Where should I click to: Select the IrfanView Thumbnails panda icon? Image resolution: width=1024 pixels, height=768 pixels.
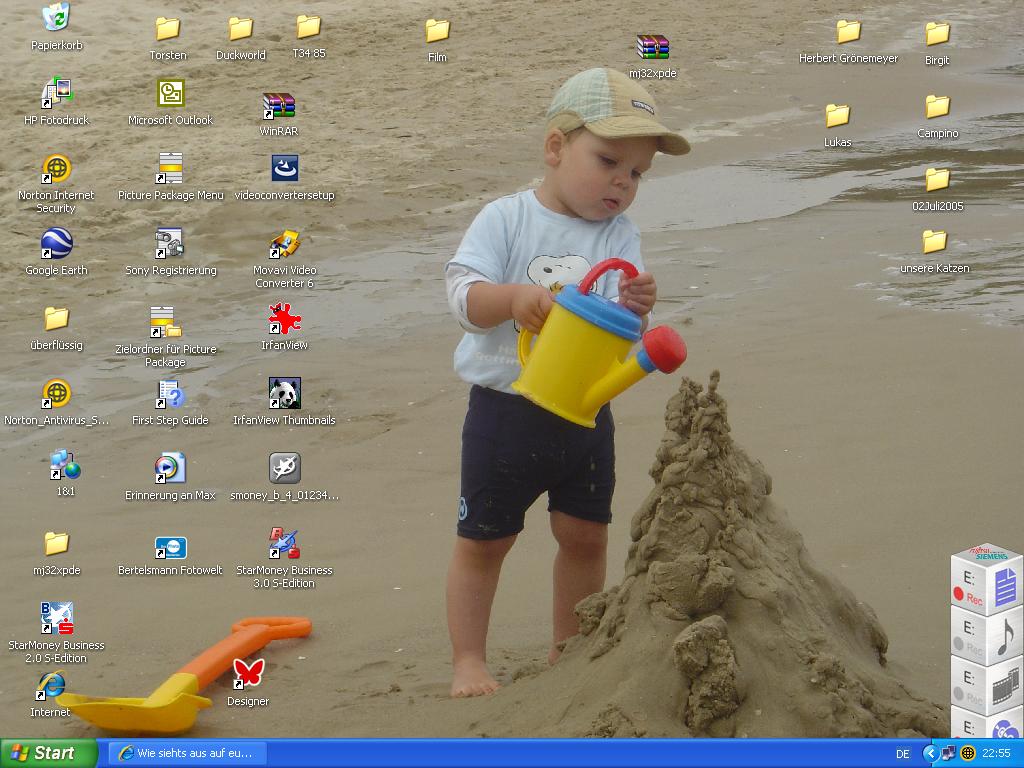(x=284, y=394)
